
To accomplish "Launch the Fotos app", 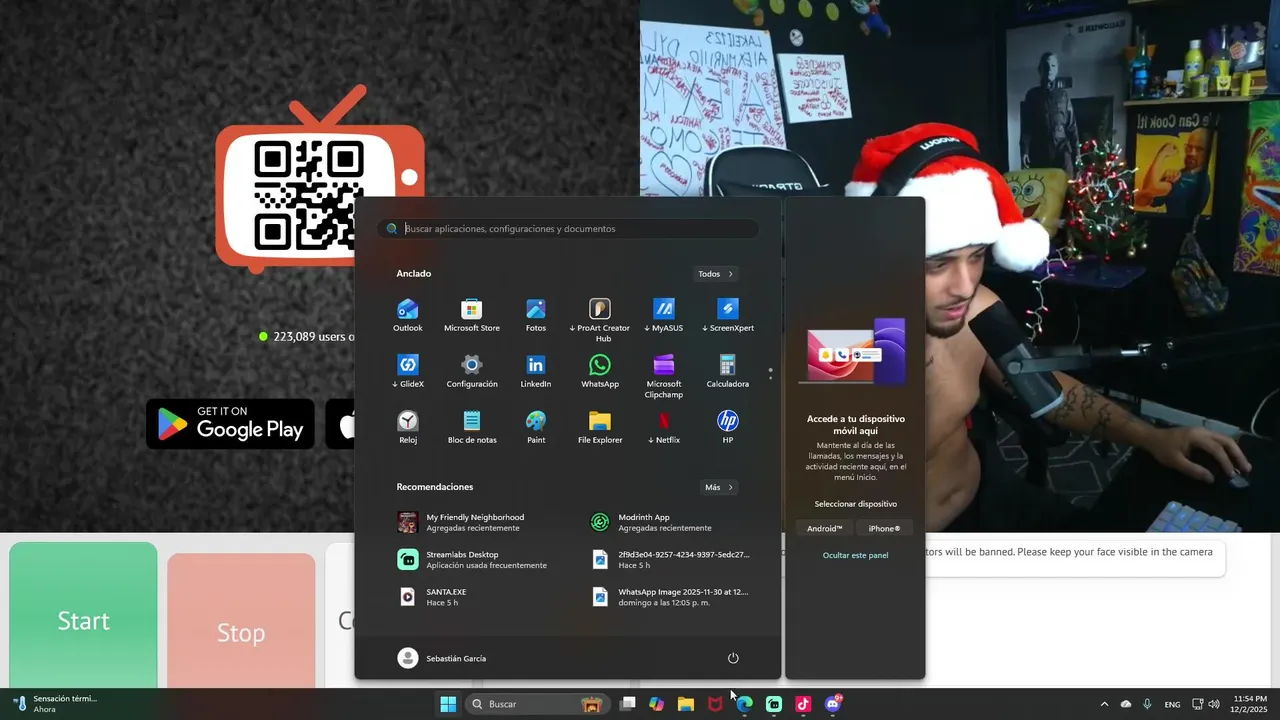I will [536, 315].
